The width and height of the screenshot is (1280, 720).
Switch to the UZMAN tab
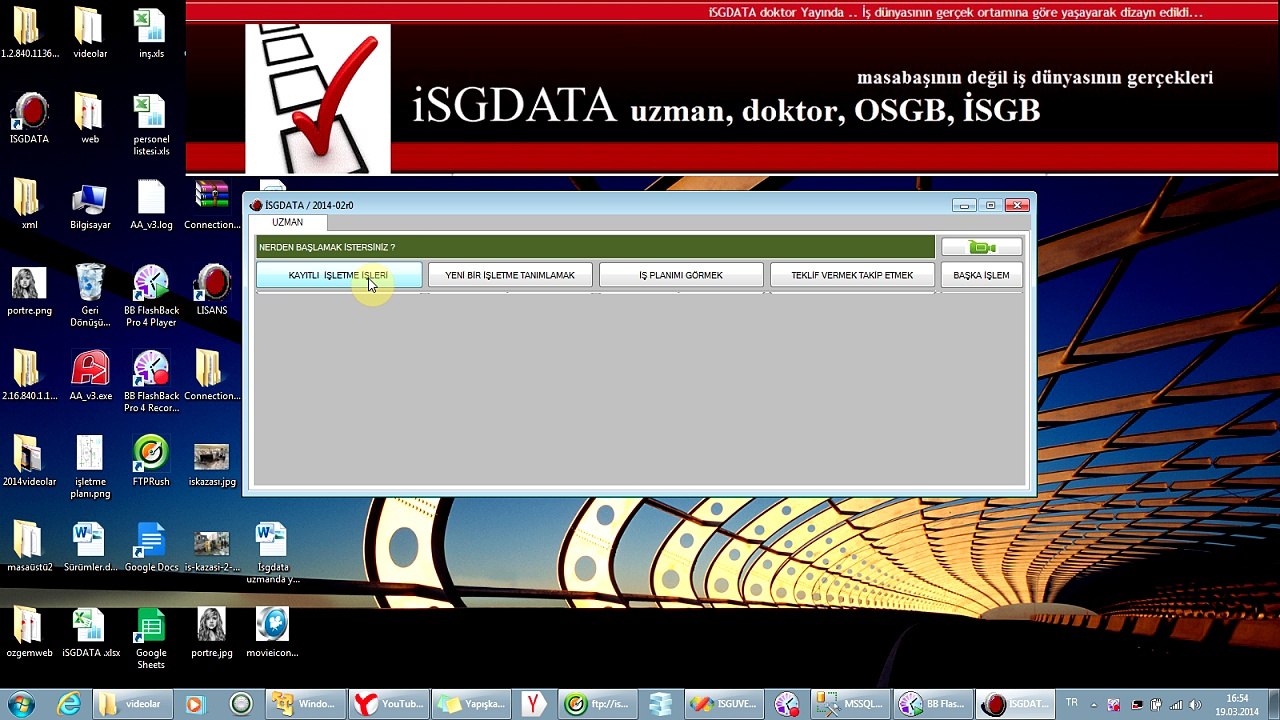pos(287,223)
